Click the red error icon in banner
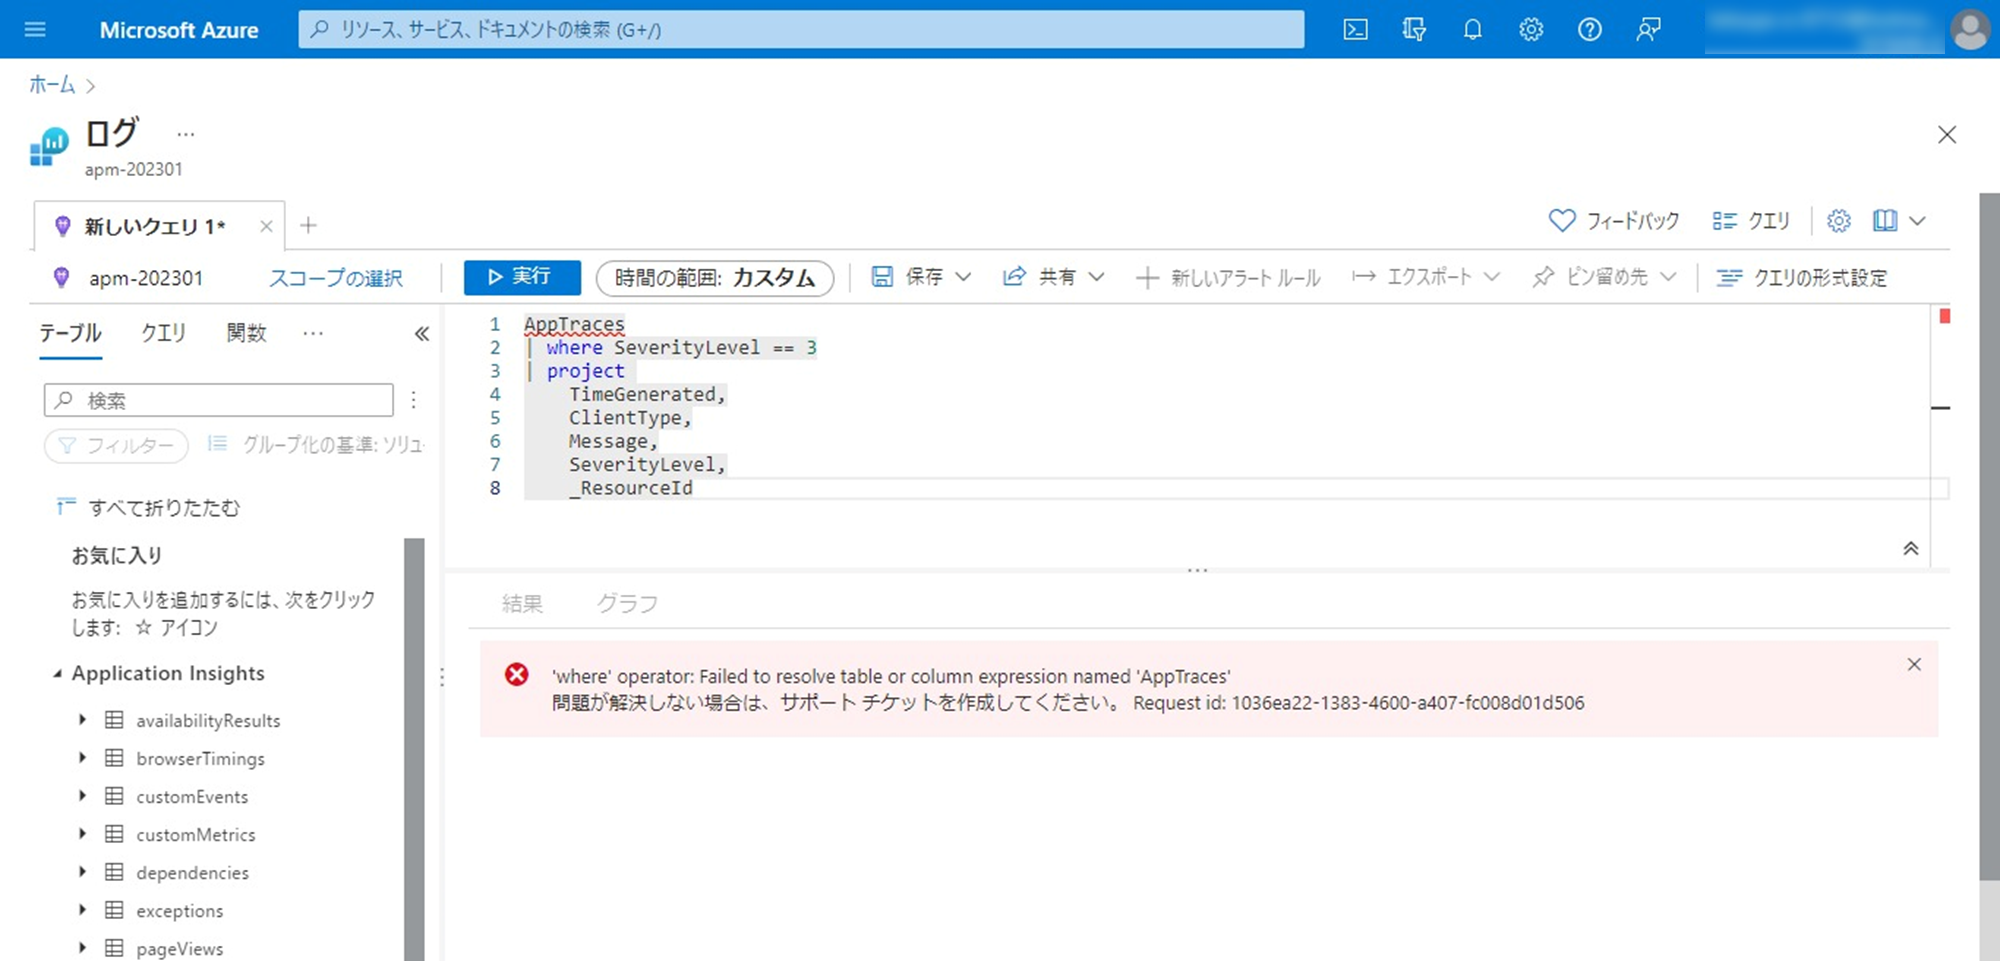 click(516, 675)
